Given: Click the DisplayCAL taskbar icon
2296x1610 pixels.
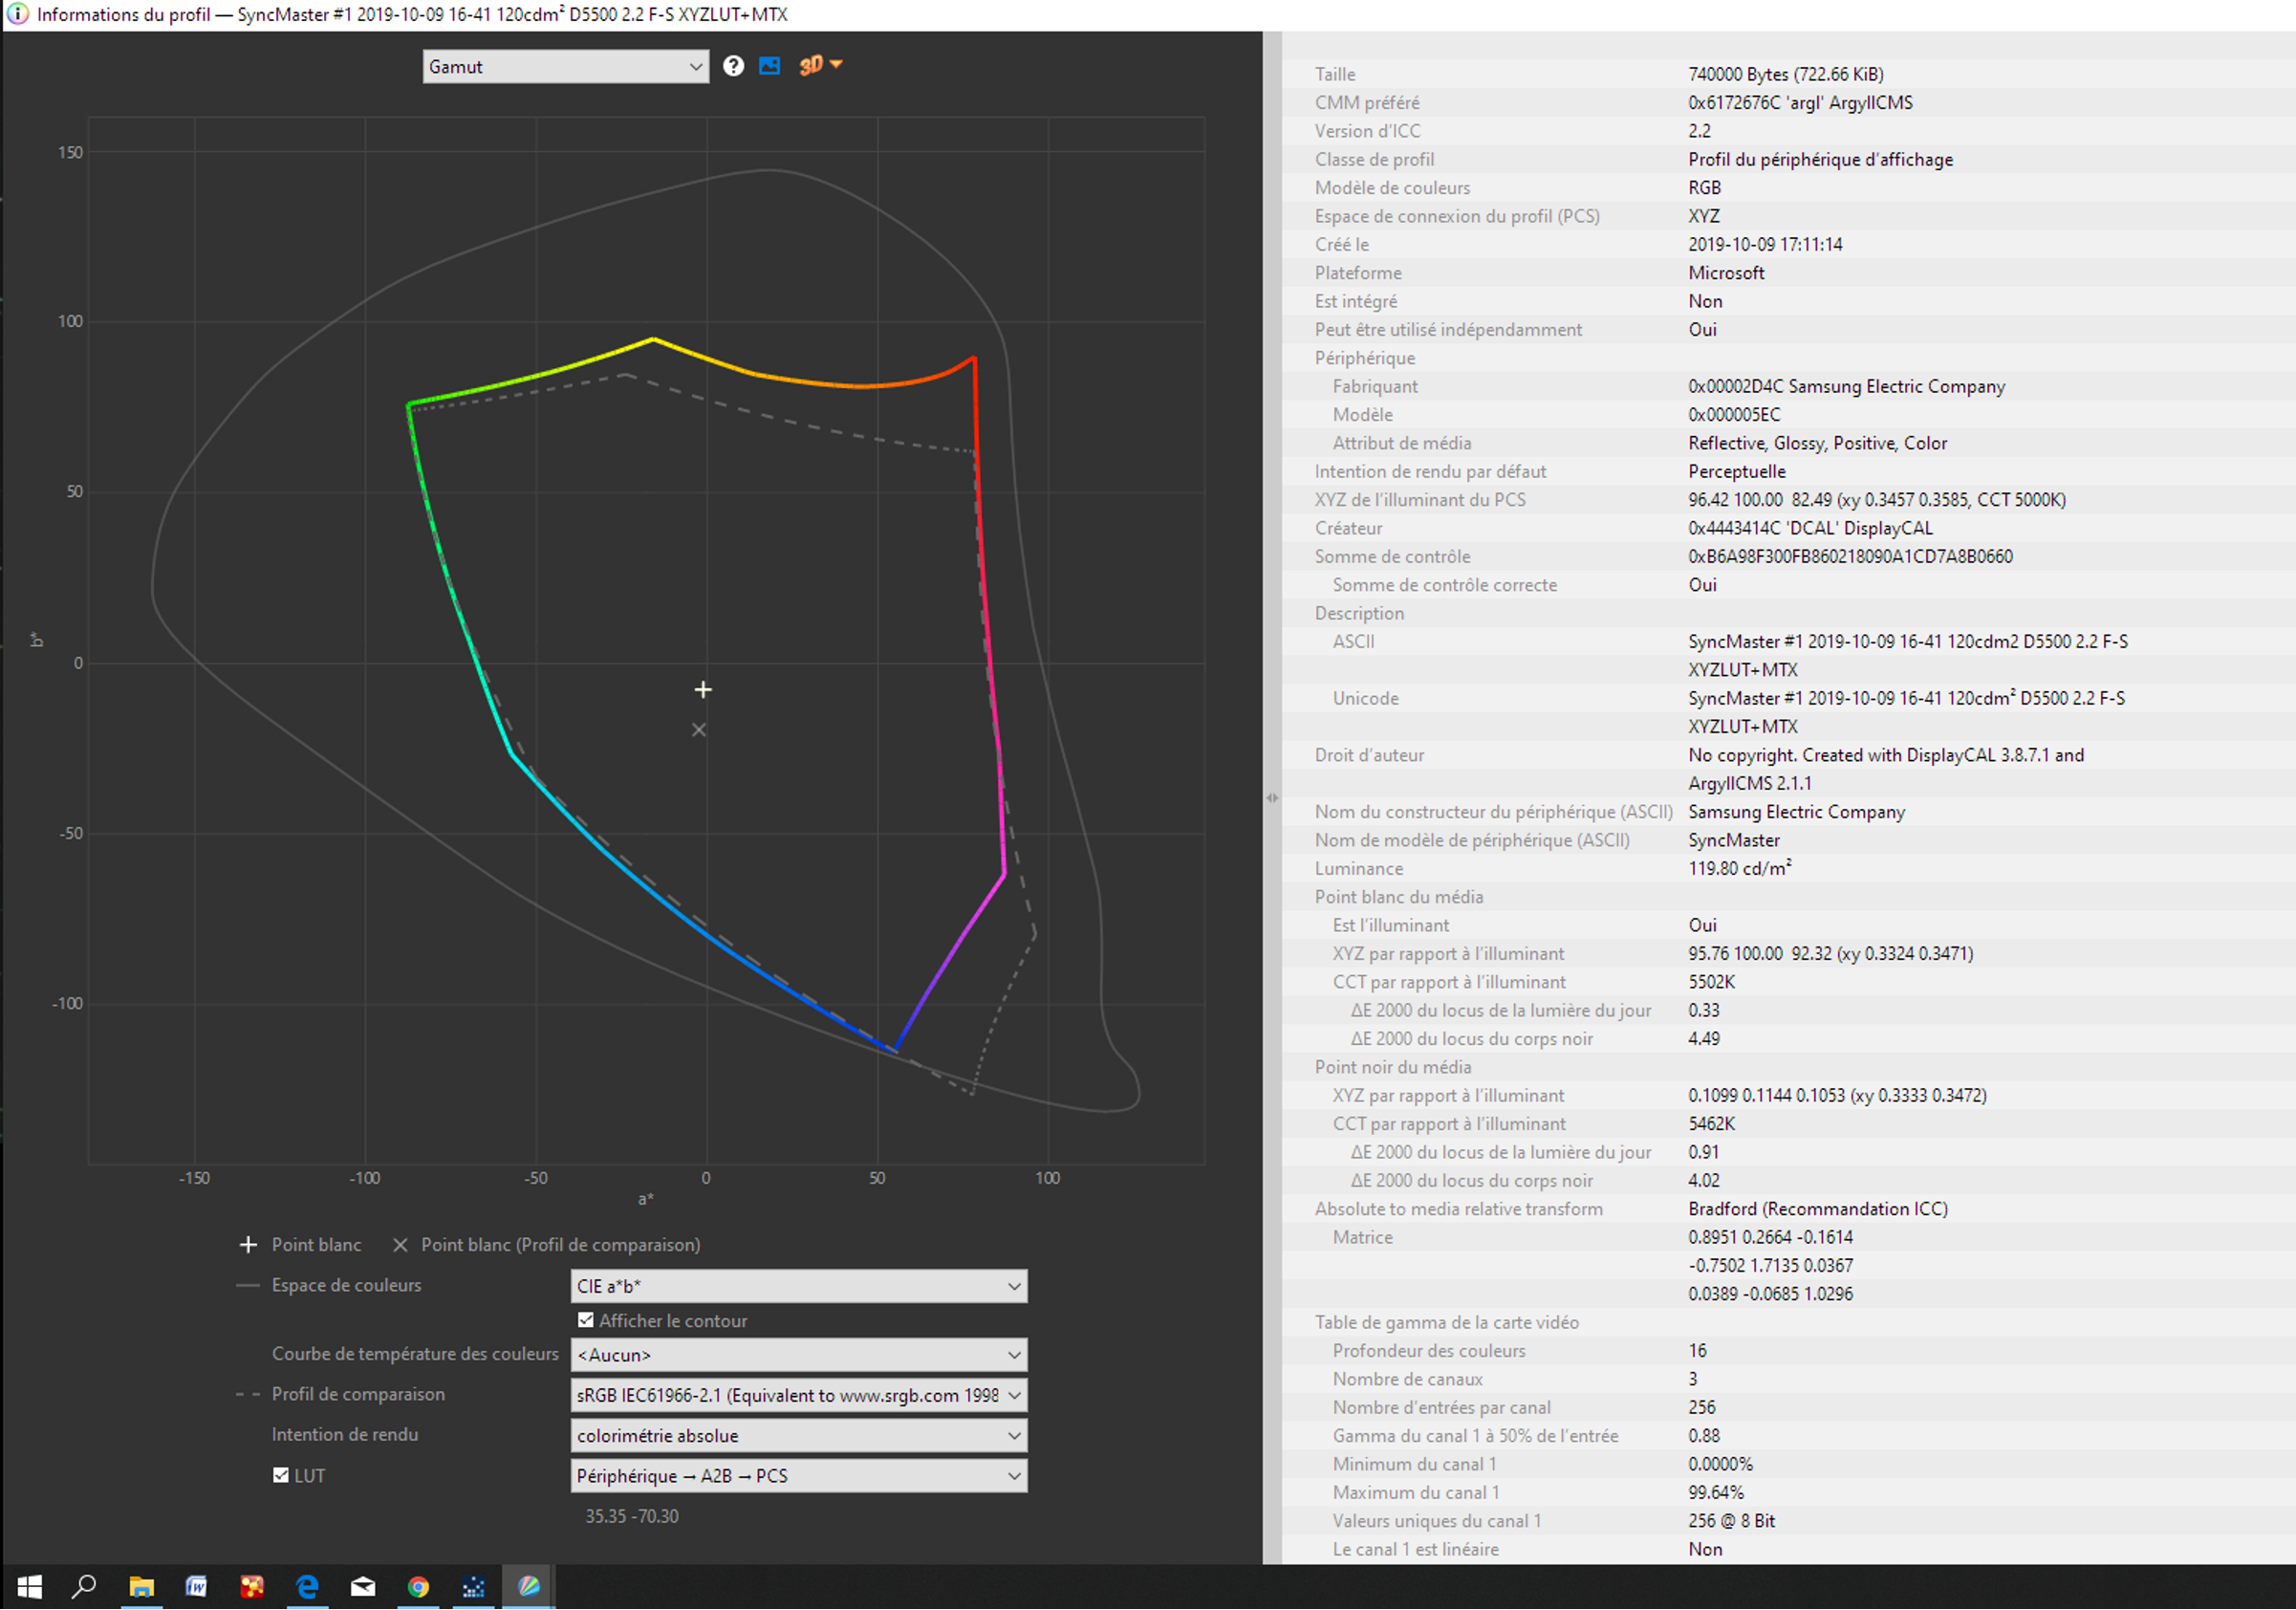Looking at the screenshot, I should (x=529, y=1586).
